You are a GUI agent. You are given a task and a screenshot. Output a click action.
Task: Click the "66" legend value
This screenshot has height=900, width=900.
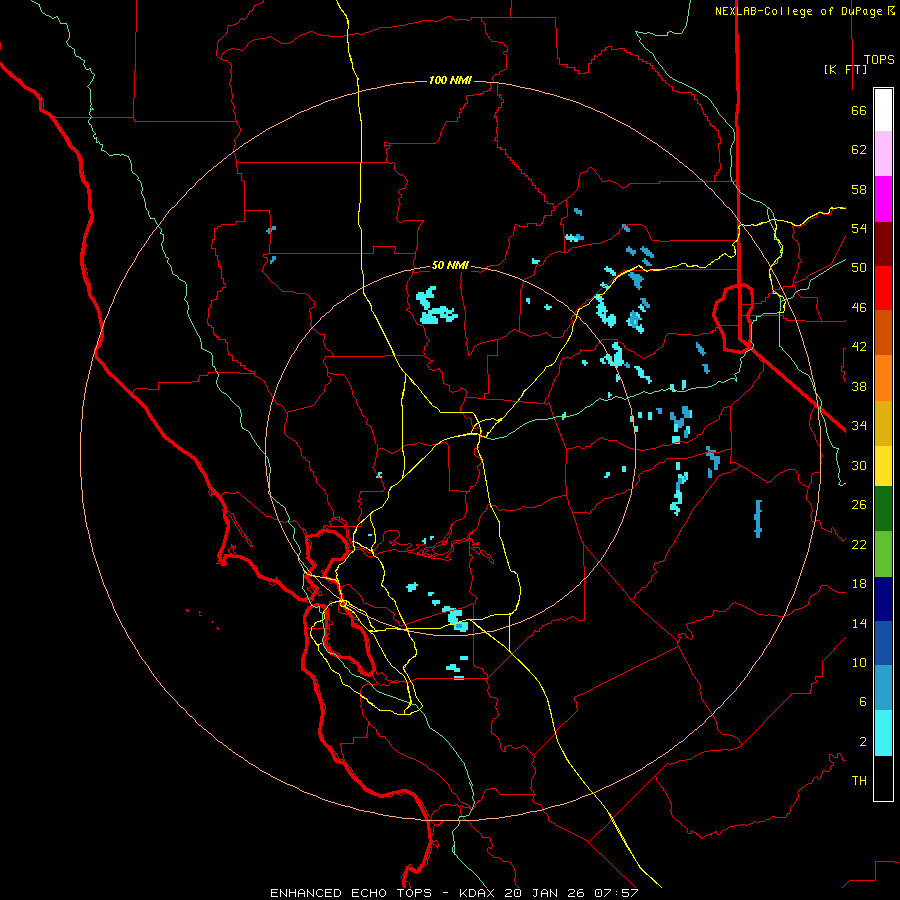point(859,110)
